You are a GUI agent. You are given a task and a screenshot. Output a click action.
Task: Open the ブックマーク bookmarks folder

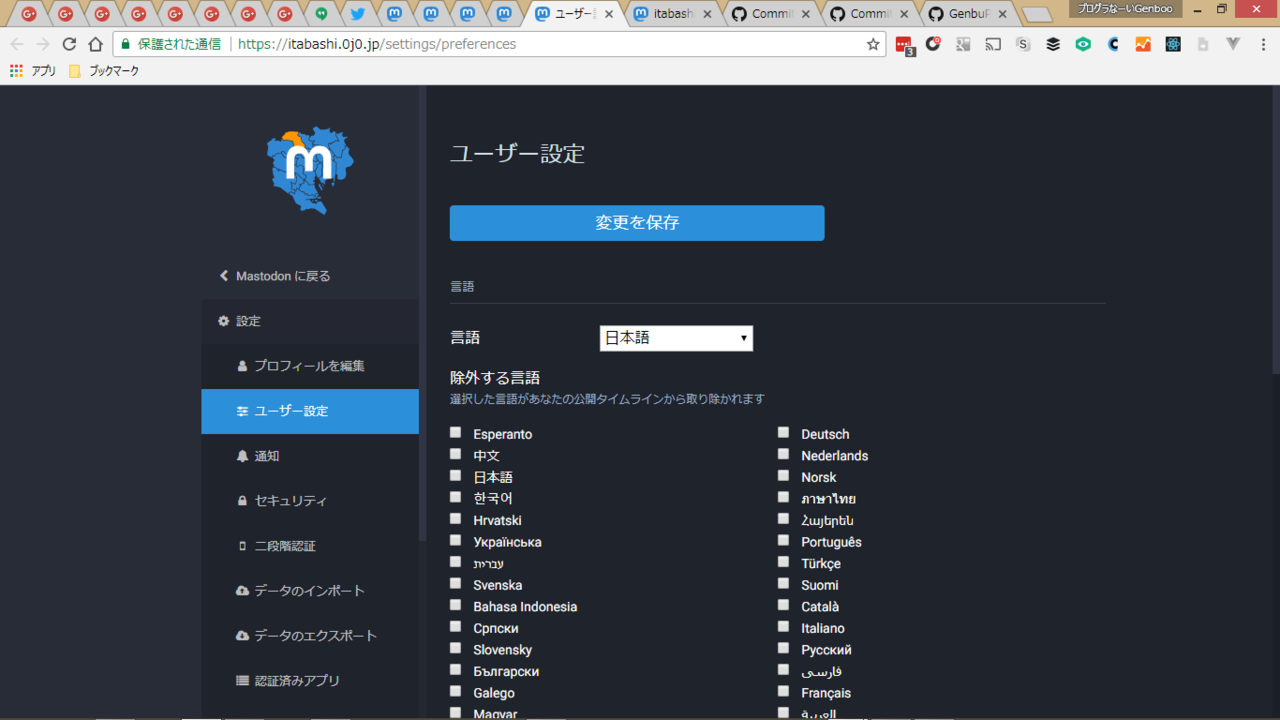(x=104, y=71)
